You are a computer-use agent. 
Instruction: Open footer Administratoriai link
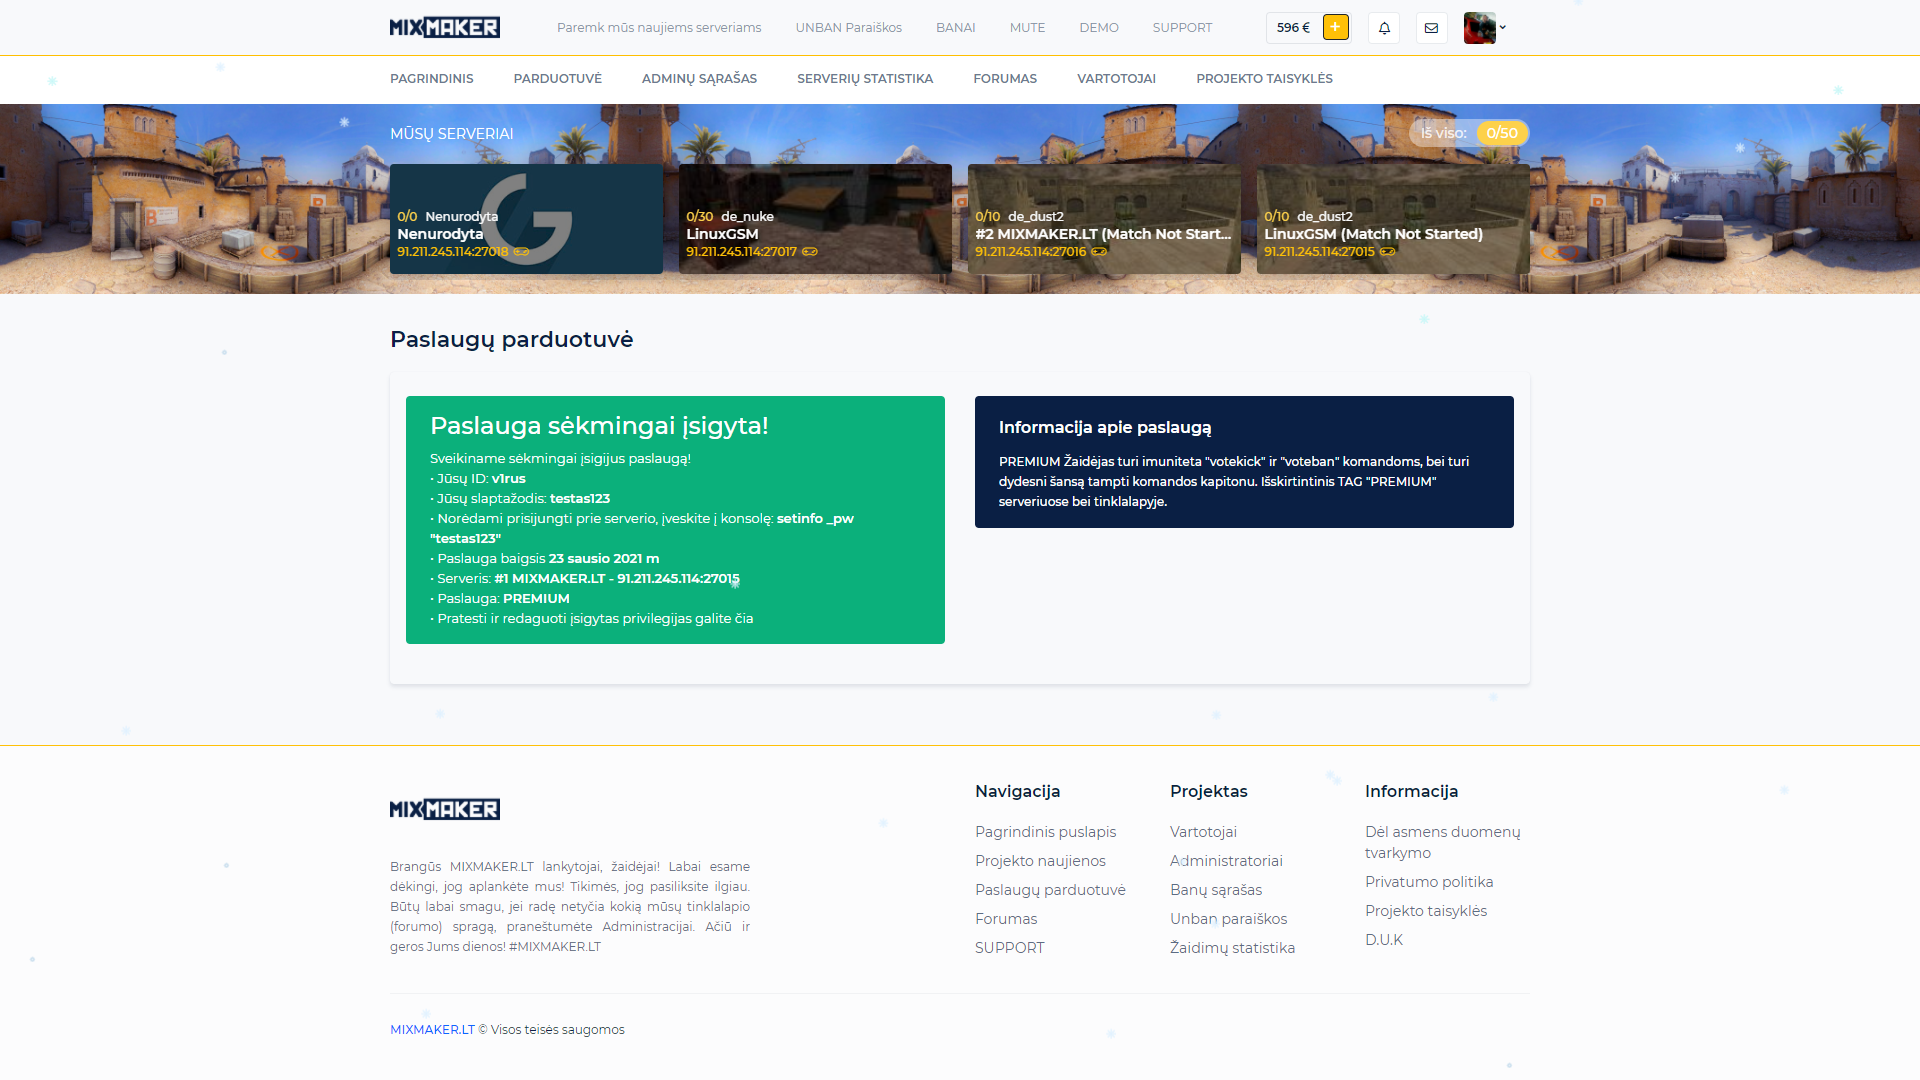pyautogui.click(x=1226, y=861)
